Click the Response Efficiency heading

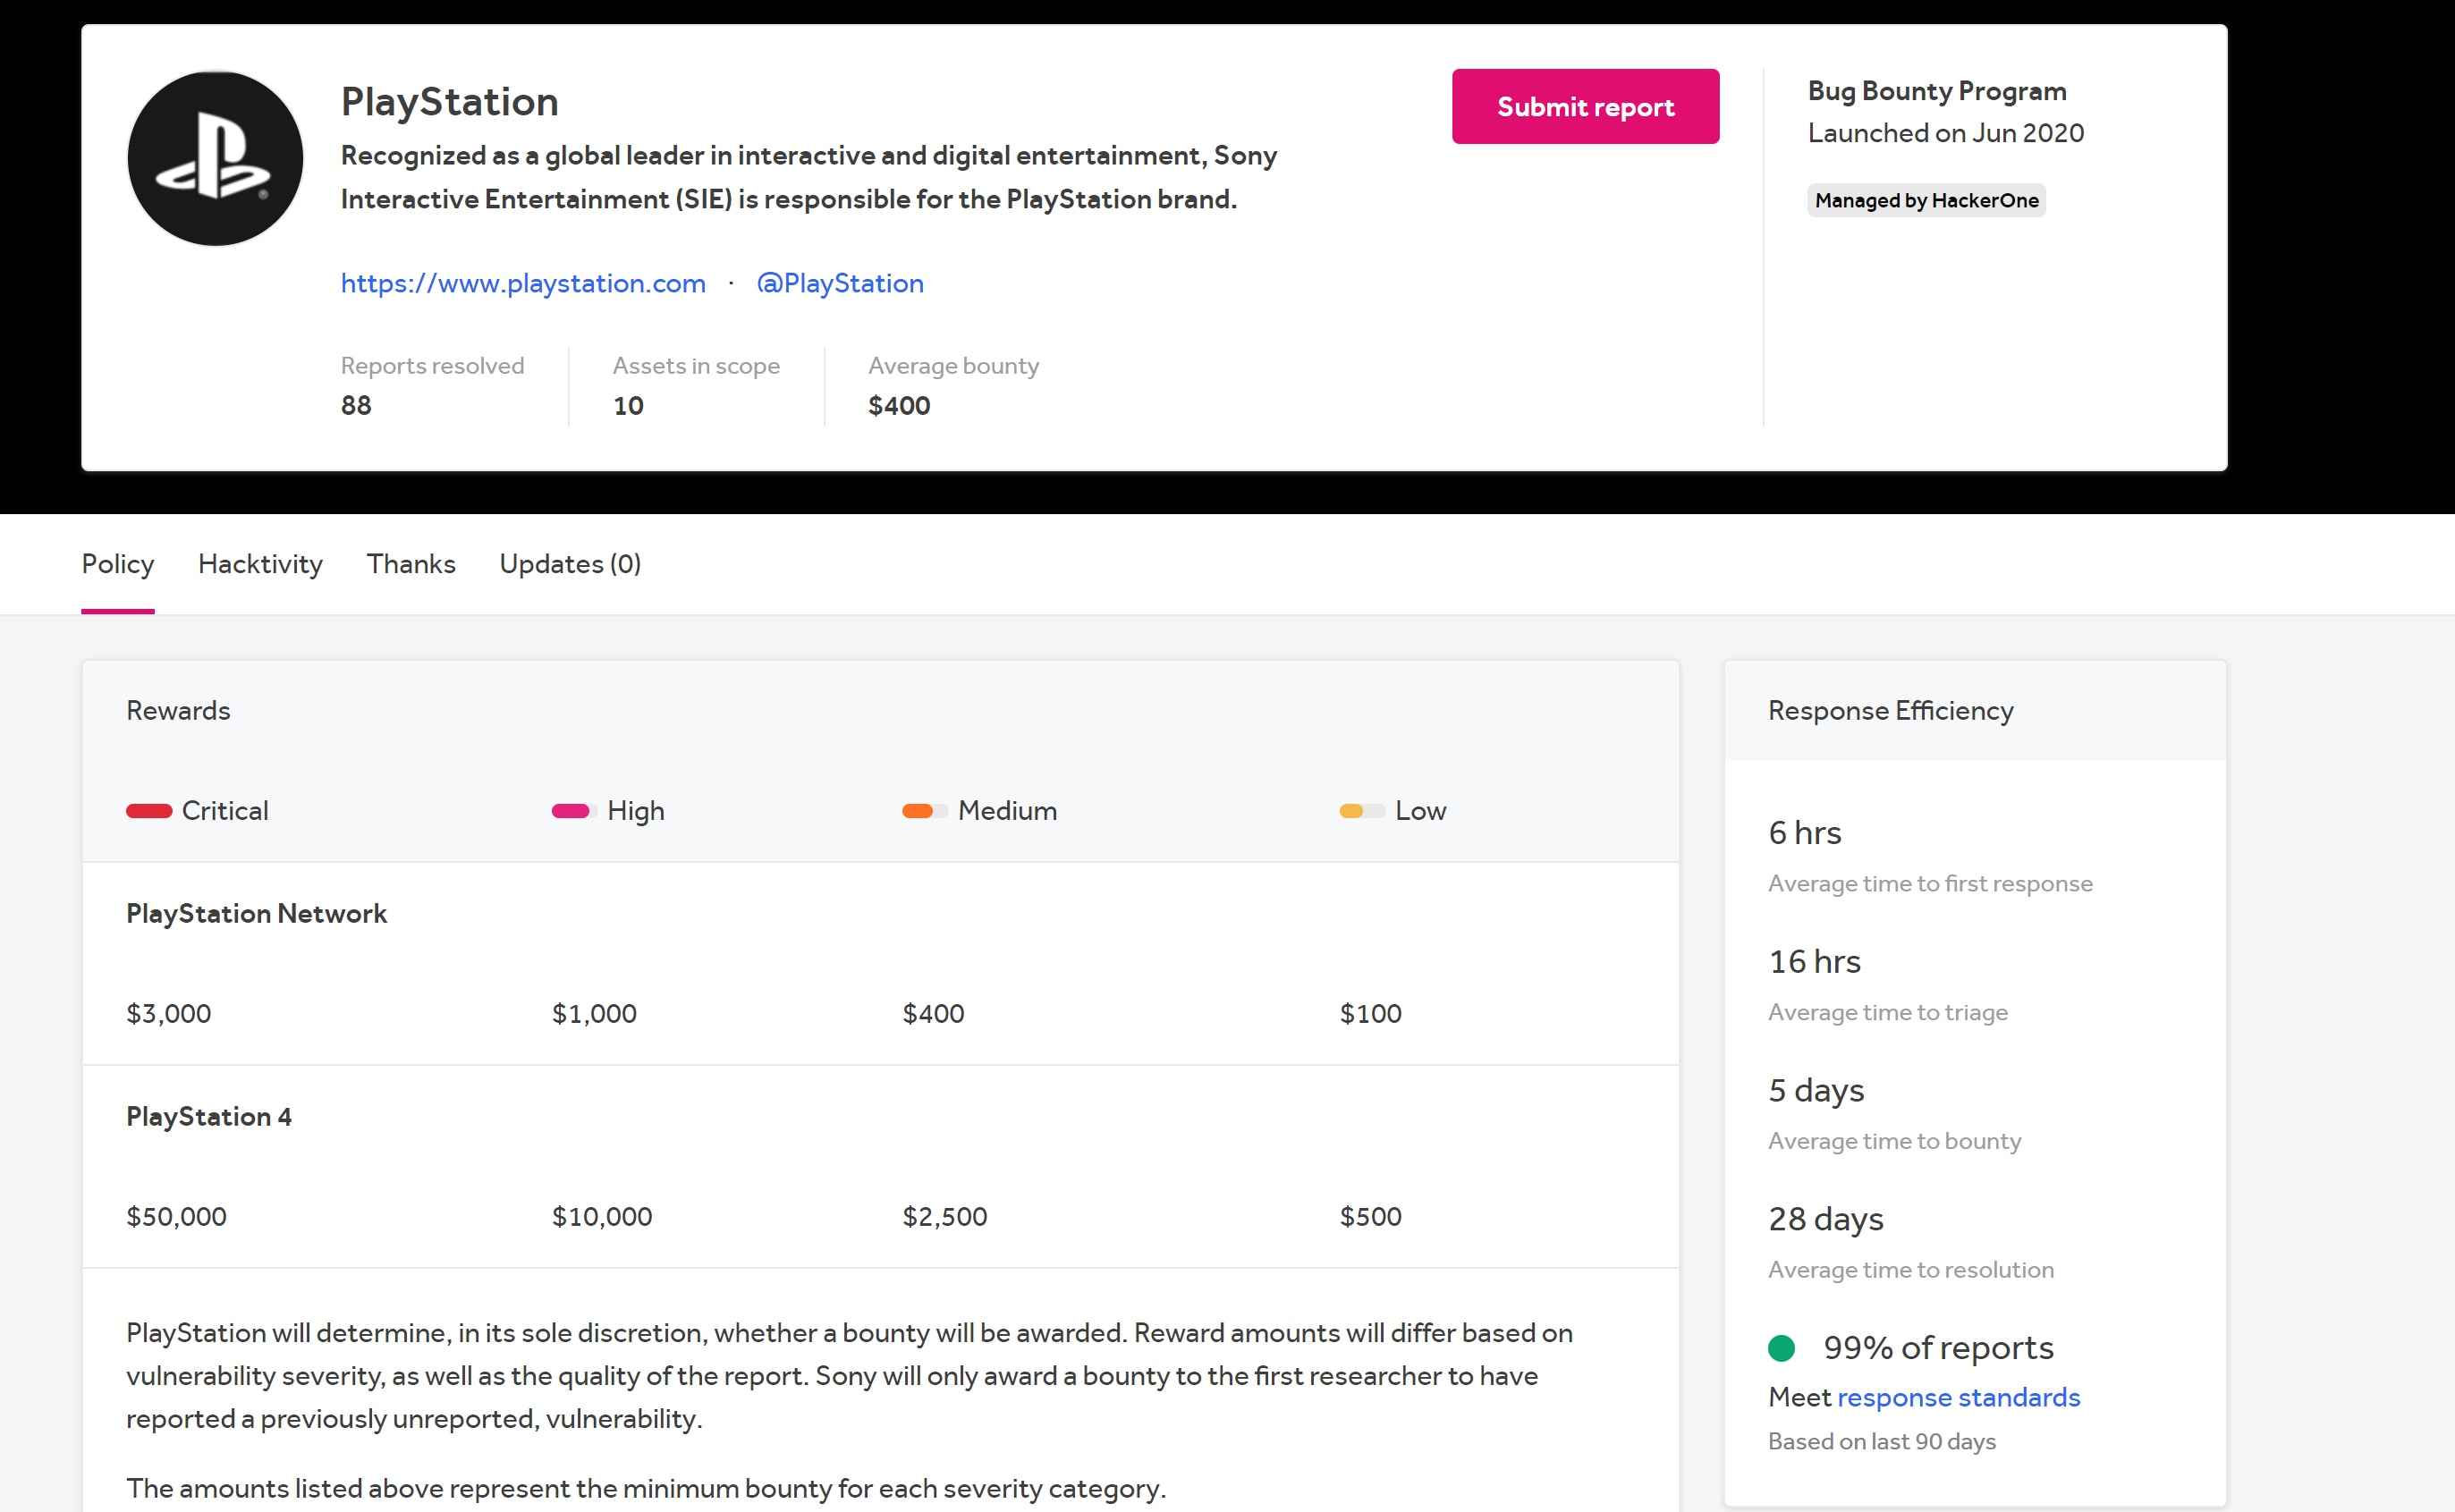tap(1890, 711)
